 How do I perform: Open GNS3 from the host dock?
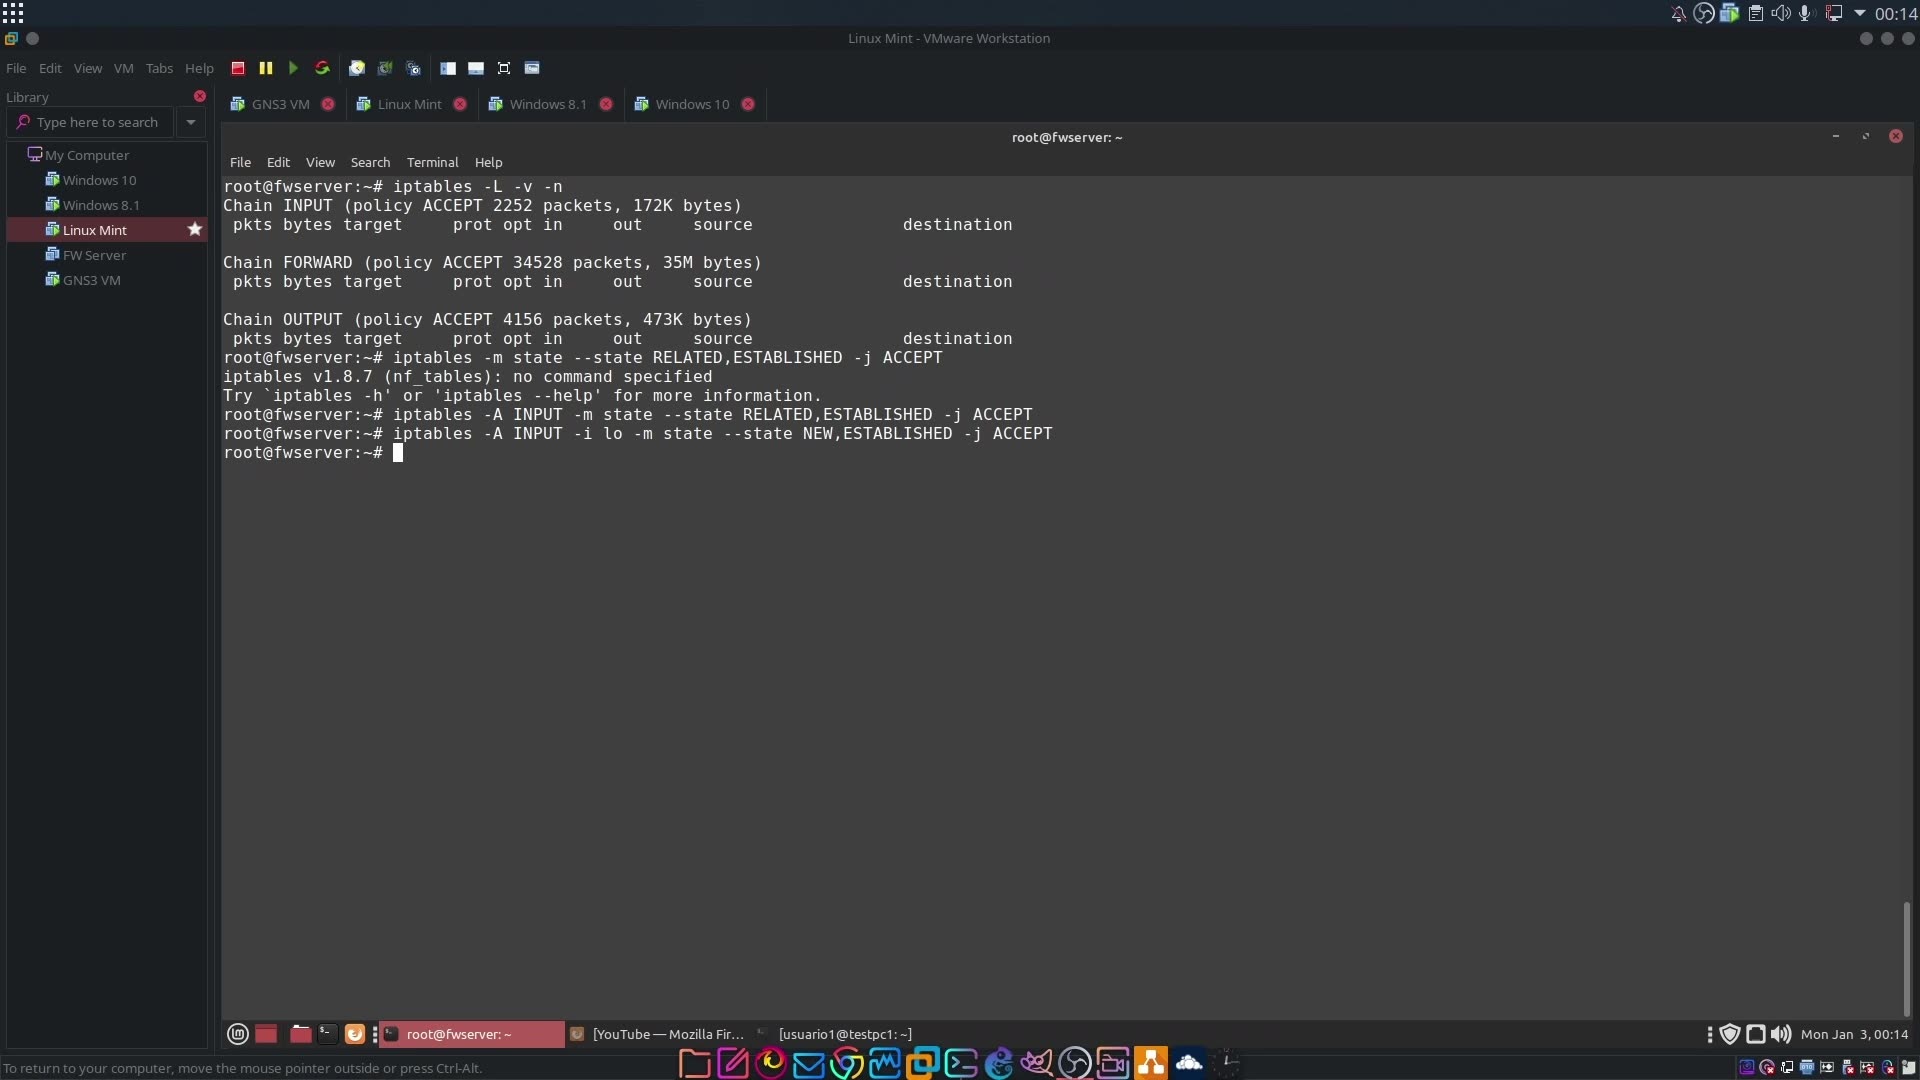tap(1152, 1063)
